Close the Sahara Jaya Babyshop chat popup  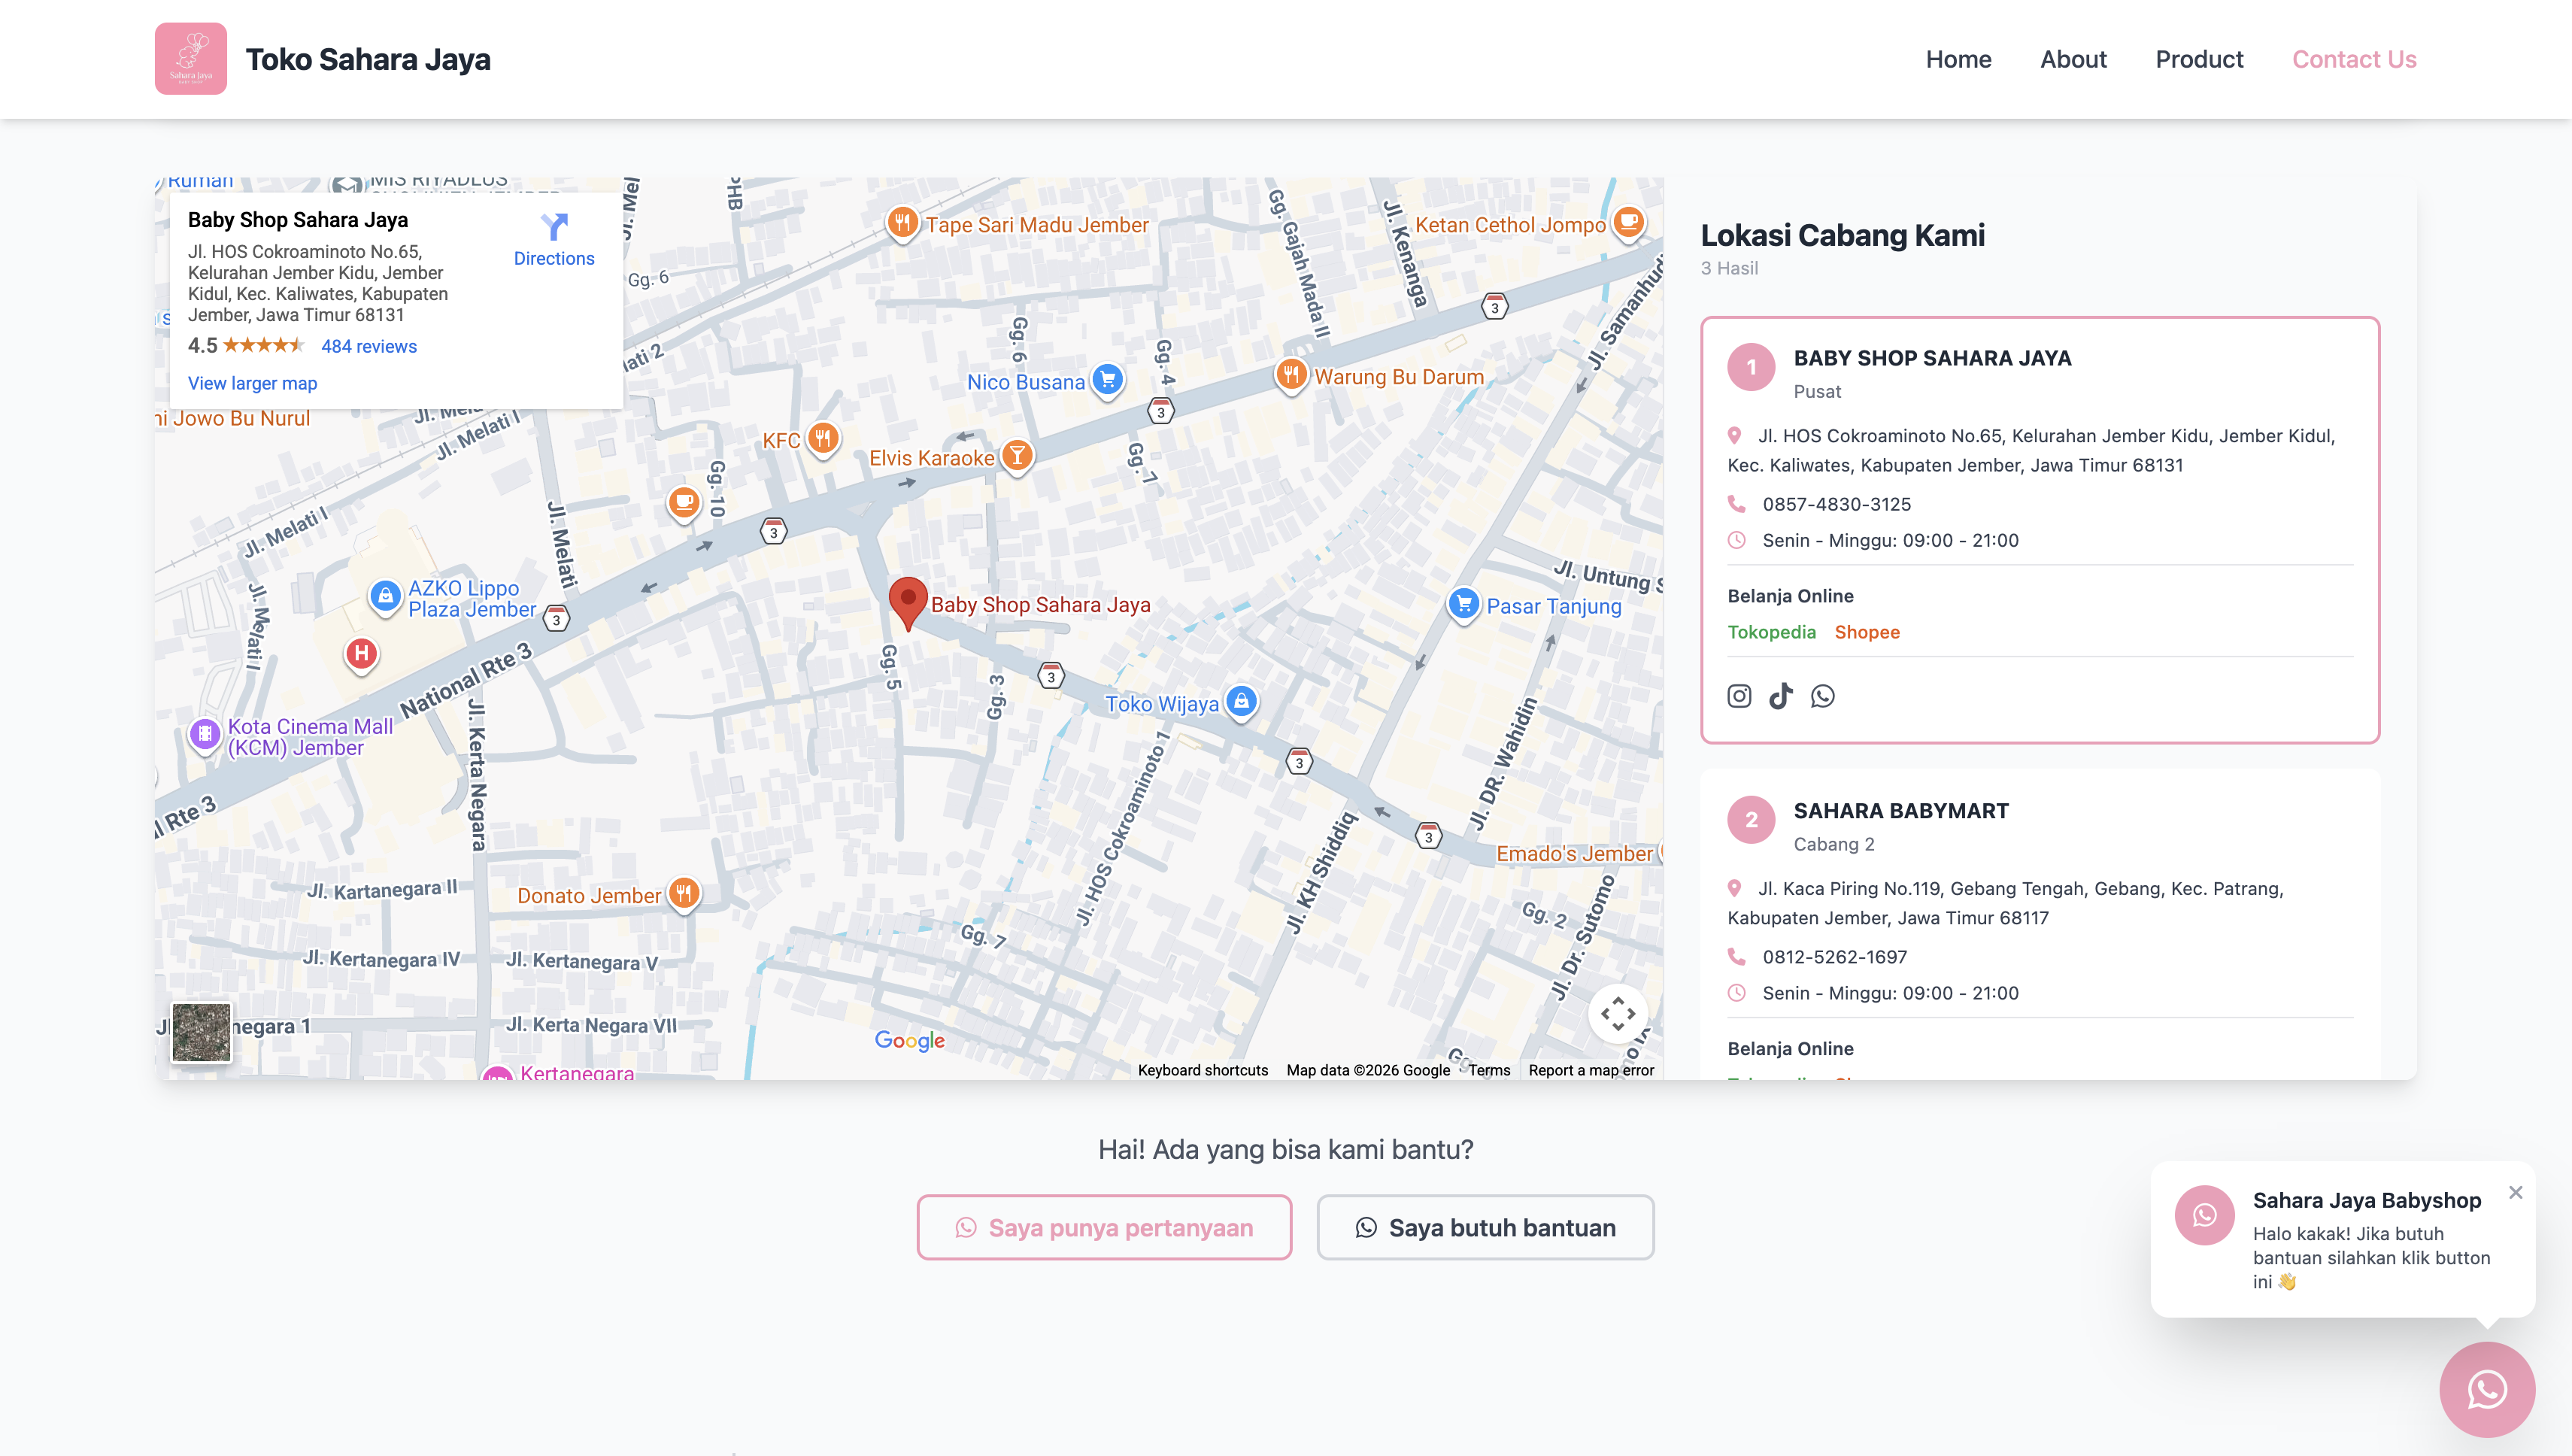[x=2515, y=1192]
